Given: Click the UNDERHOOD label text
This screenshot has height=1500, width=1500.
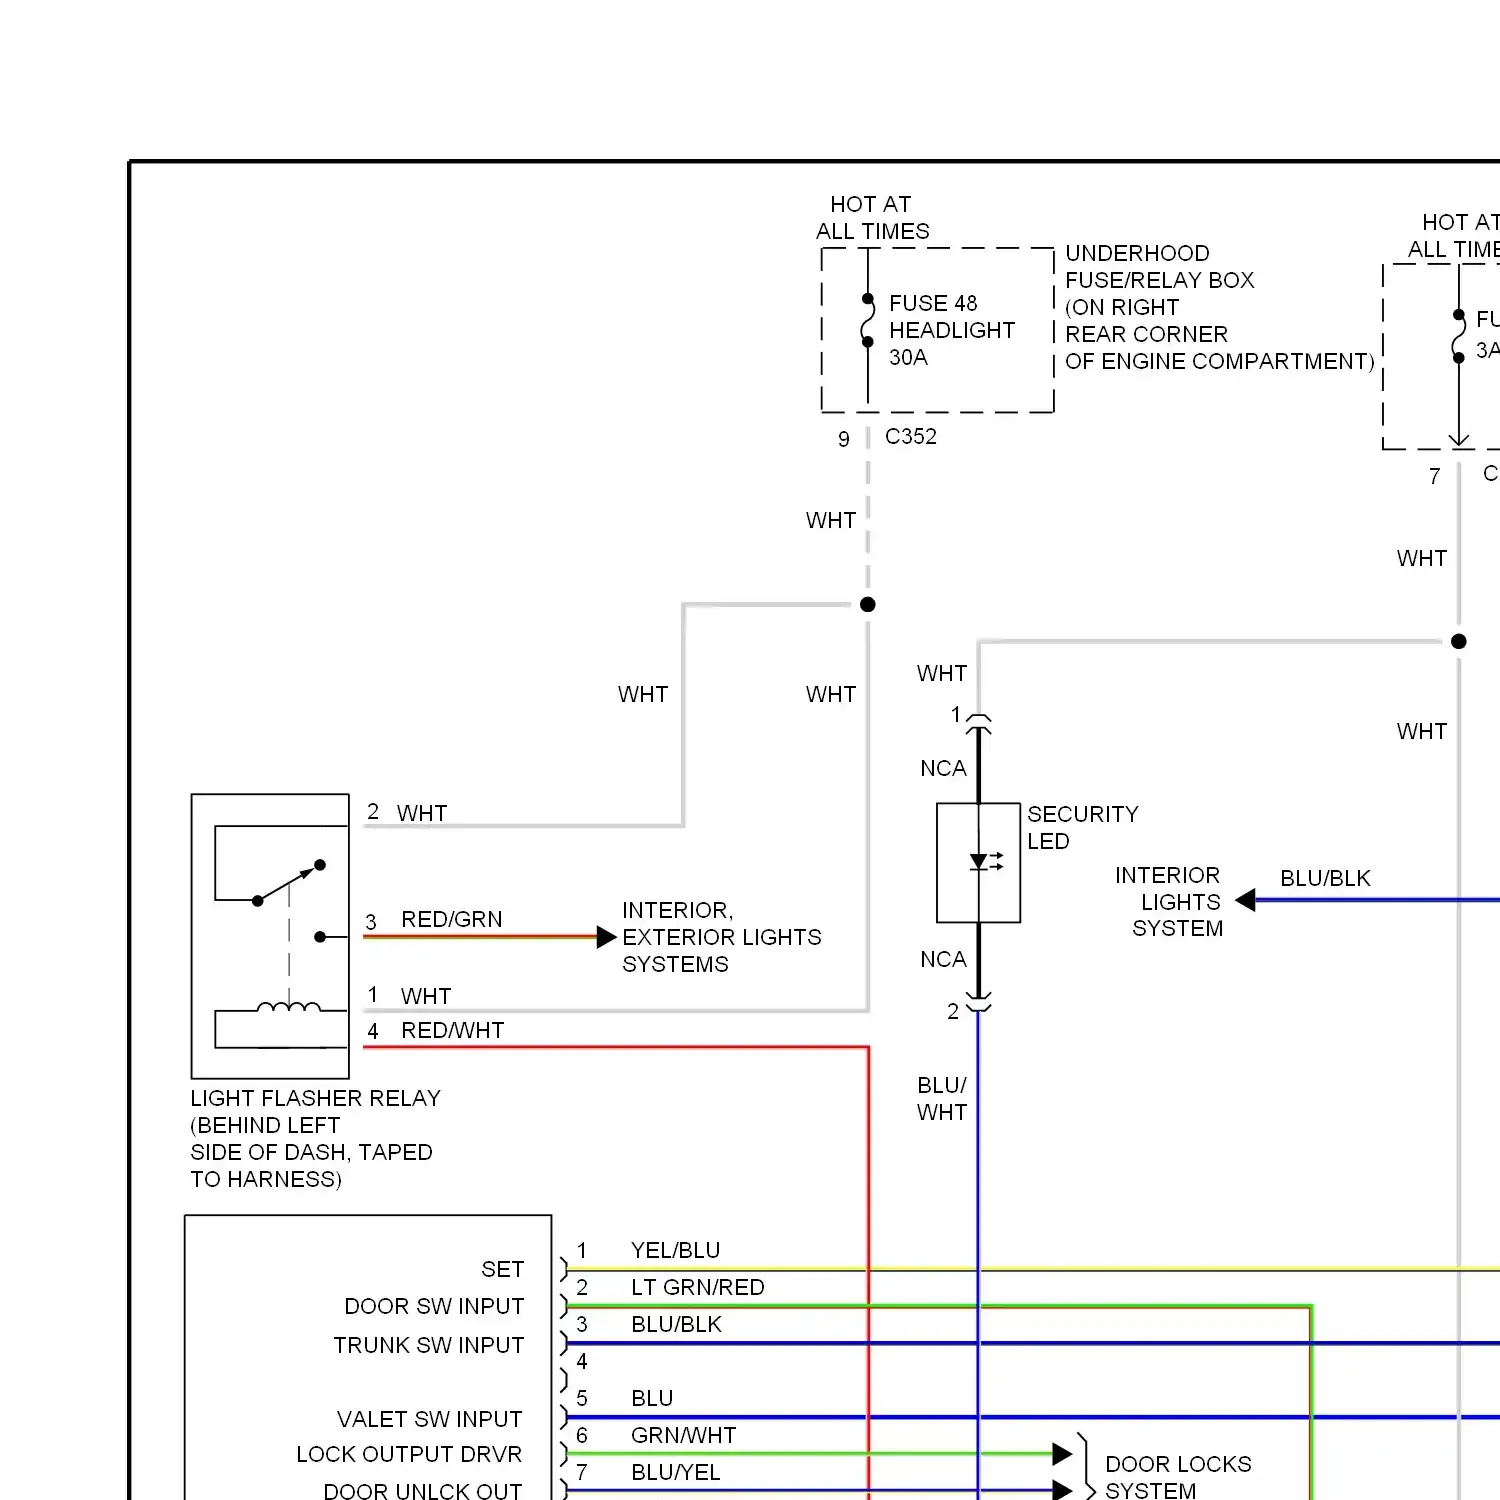Looking at the screenshot, I should point(1137,253).
